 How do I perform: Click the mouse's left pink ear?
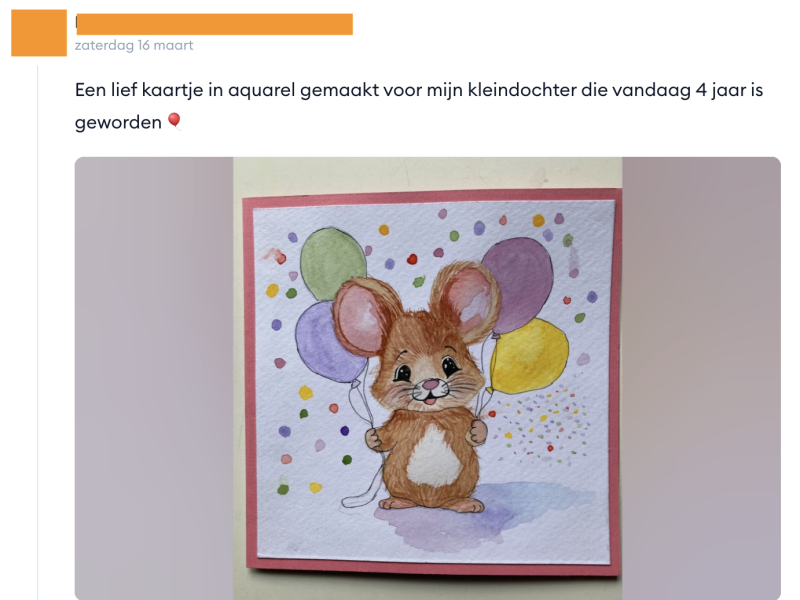click(359, 316)
